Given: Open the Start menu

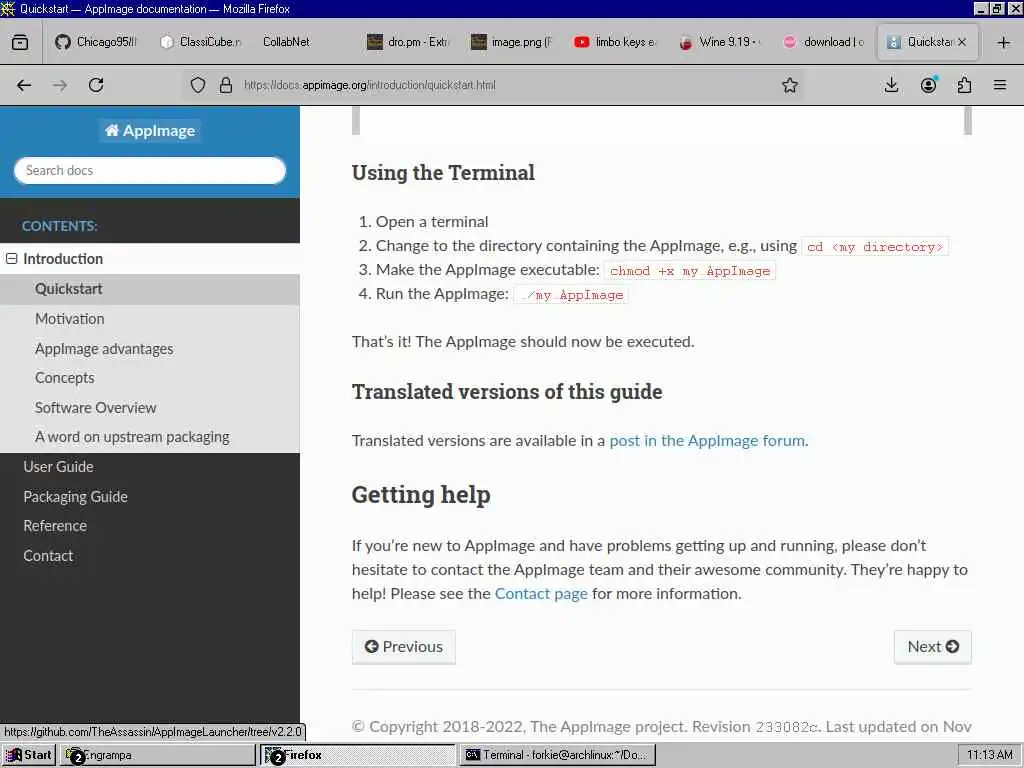Looking at the screenshot, I should (x=28, y=755).
